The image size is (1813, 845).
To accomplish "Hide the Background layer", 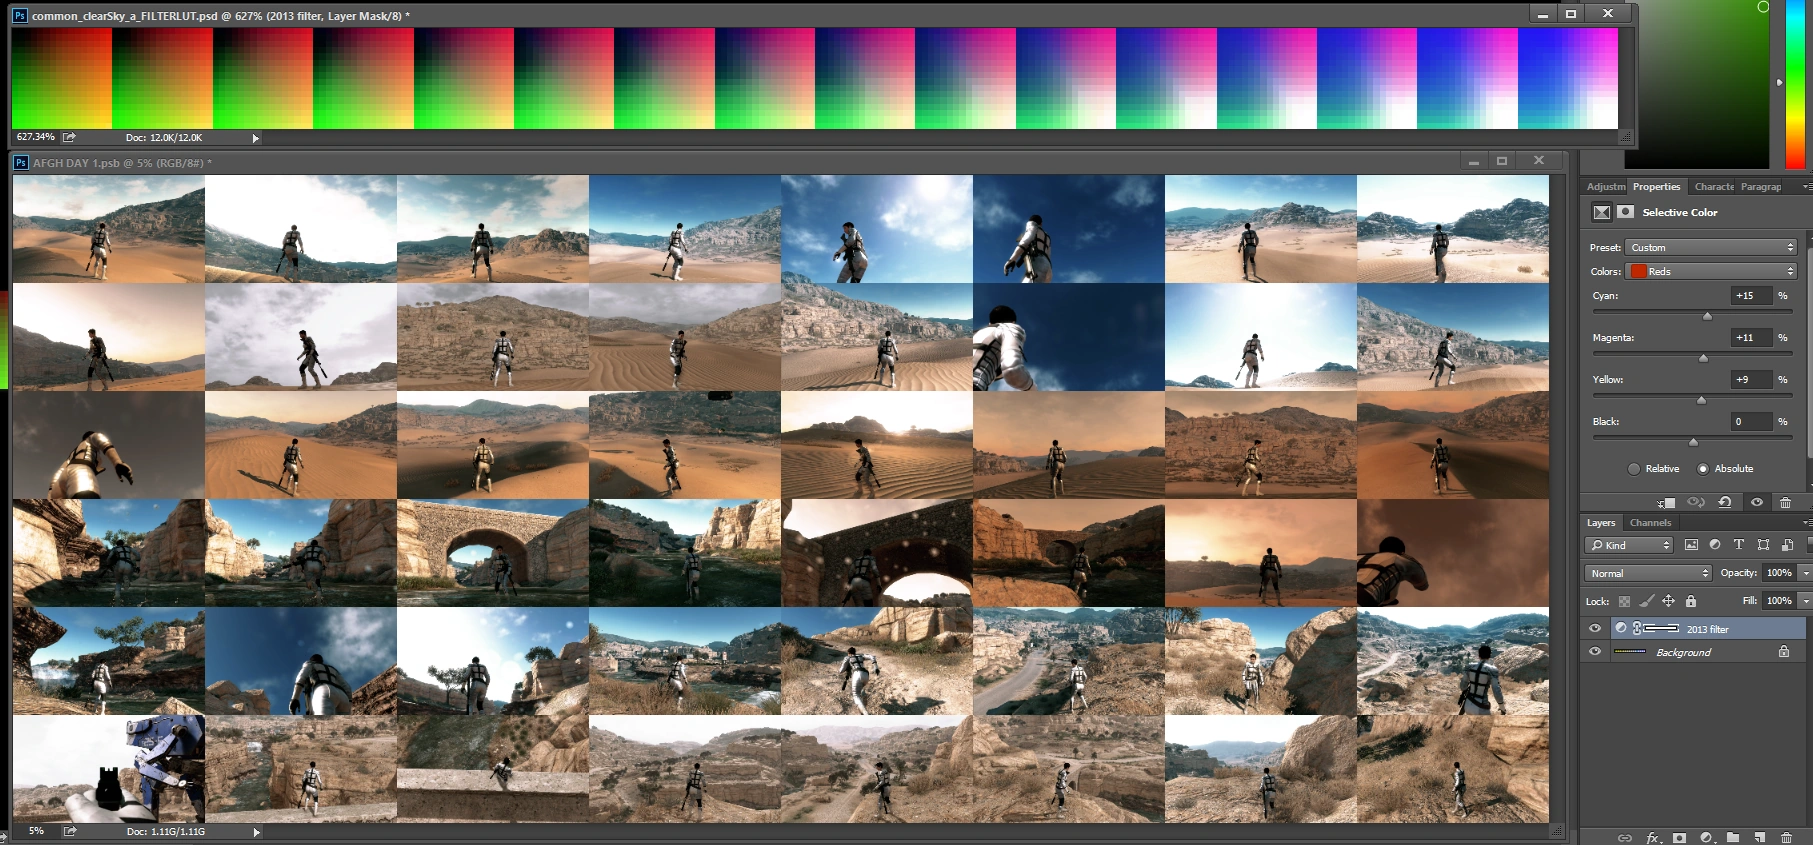I will tap(1595, 652).
